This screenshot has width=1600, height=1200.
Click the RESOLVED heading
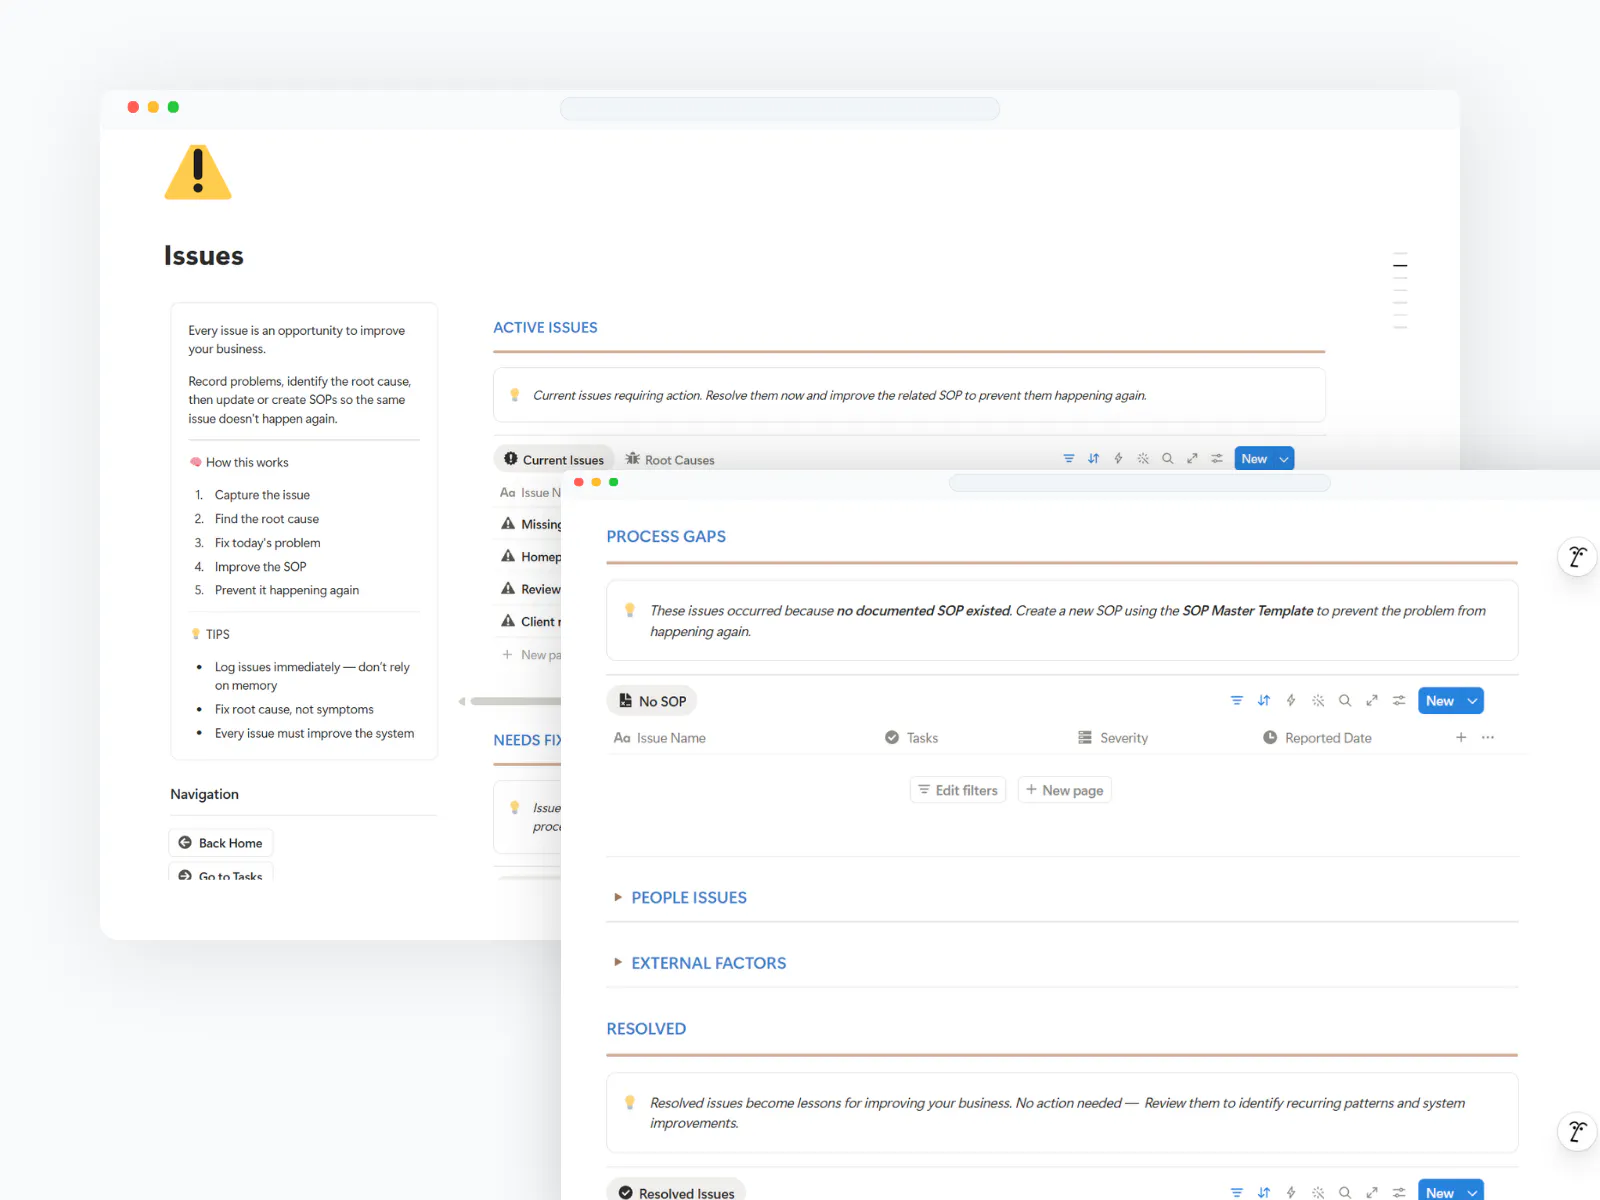[x=646, y=1029]
